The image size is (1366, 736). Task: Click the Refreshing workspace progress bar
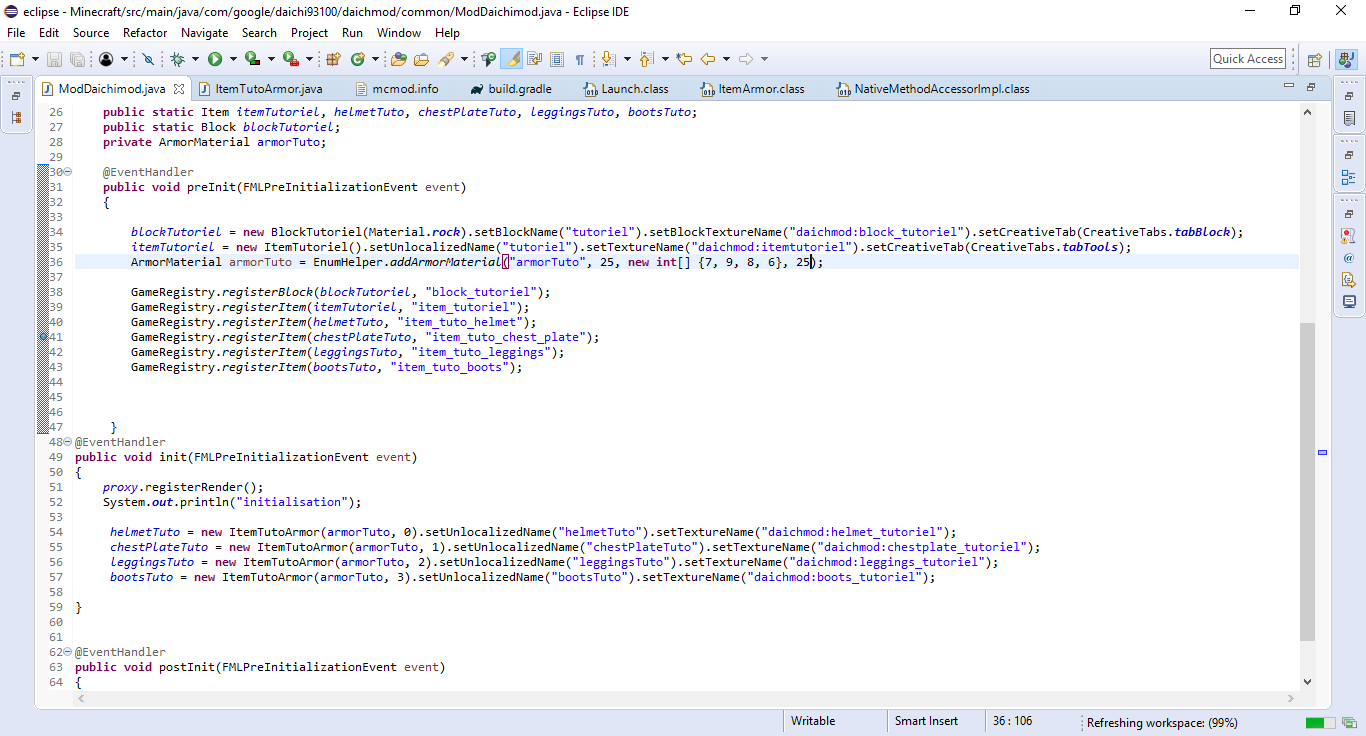(x=1315, y=722)
